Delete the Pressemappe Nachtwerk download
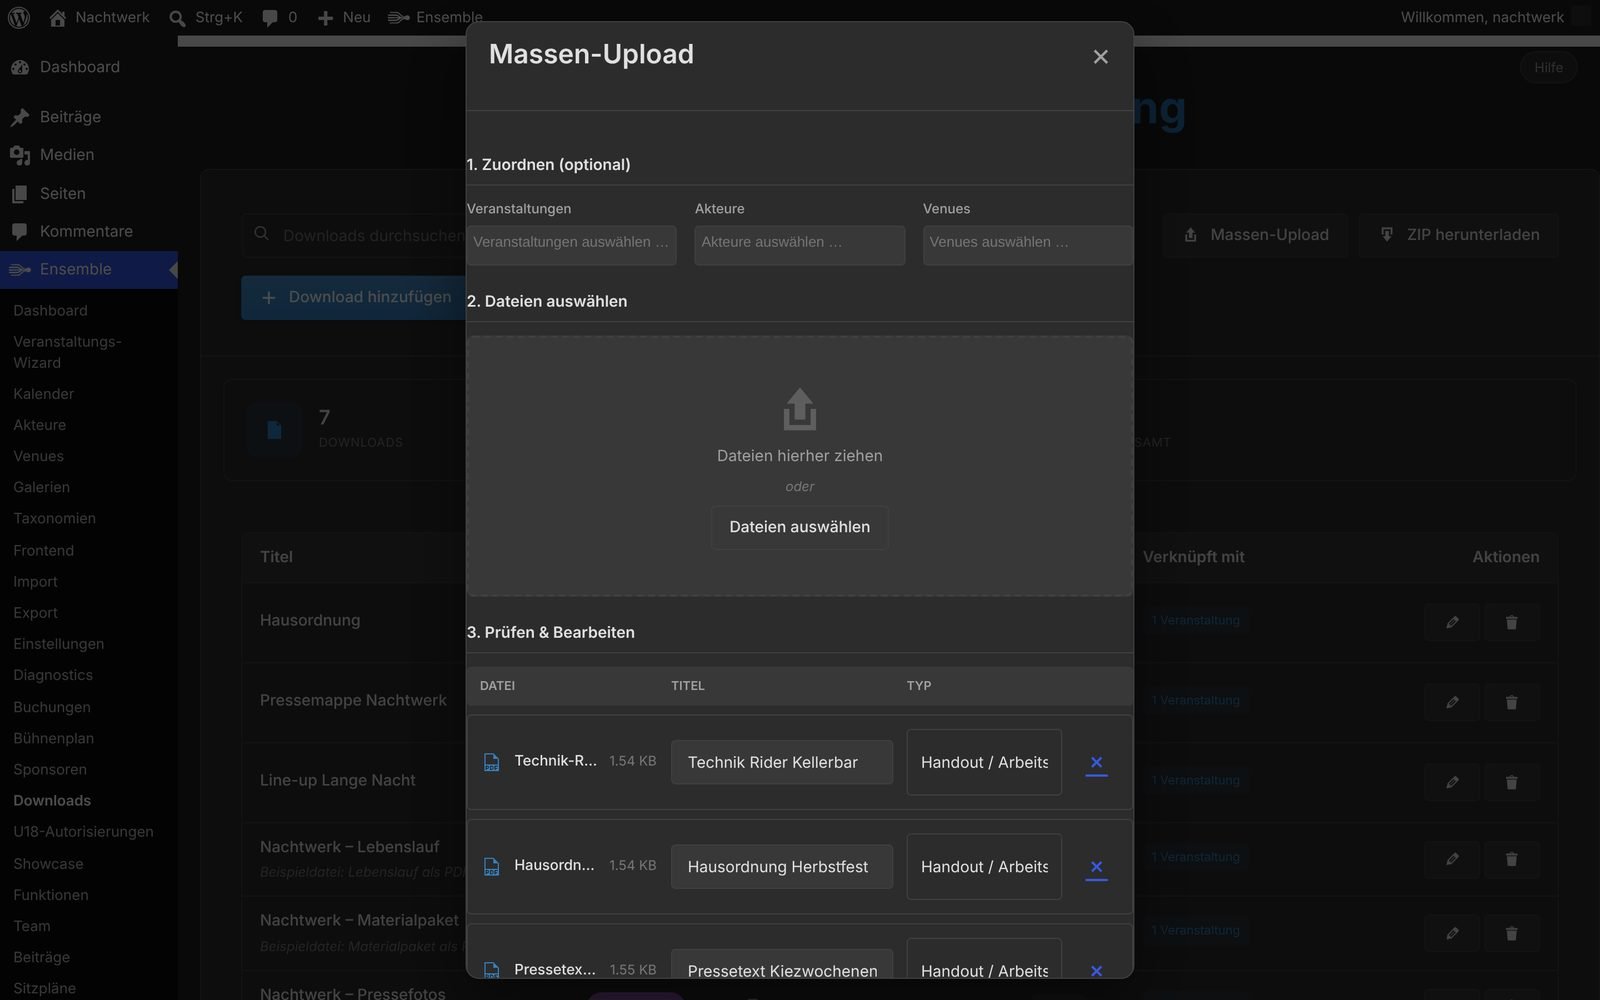Viewport: 1600px width, 1000px height. pyautogui.click(x=1511, y=702)
